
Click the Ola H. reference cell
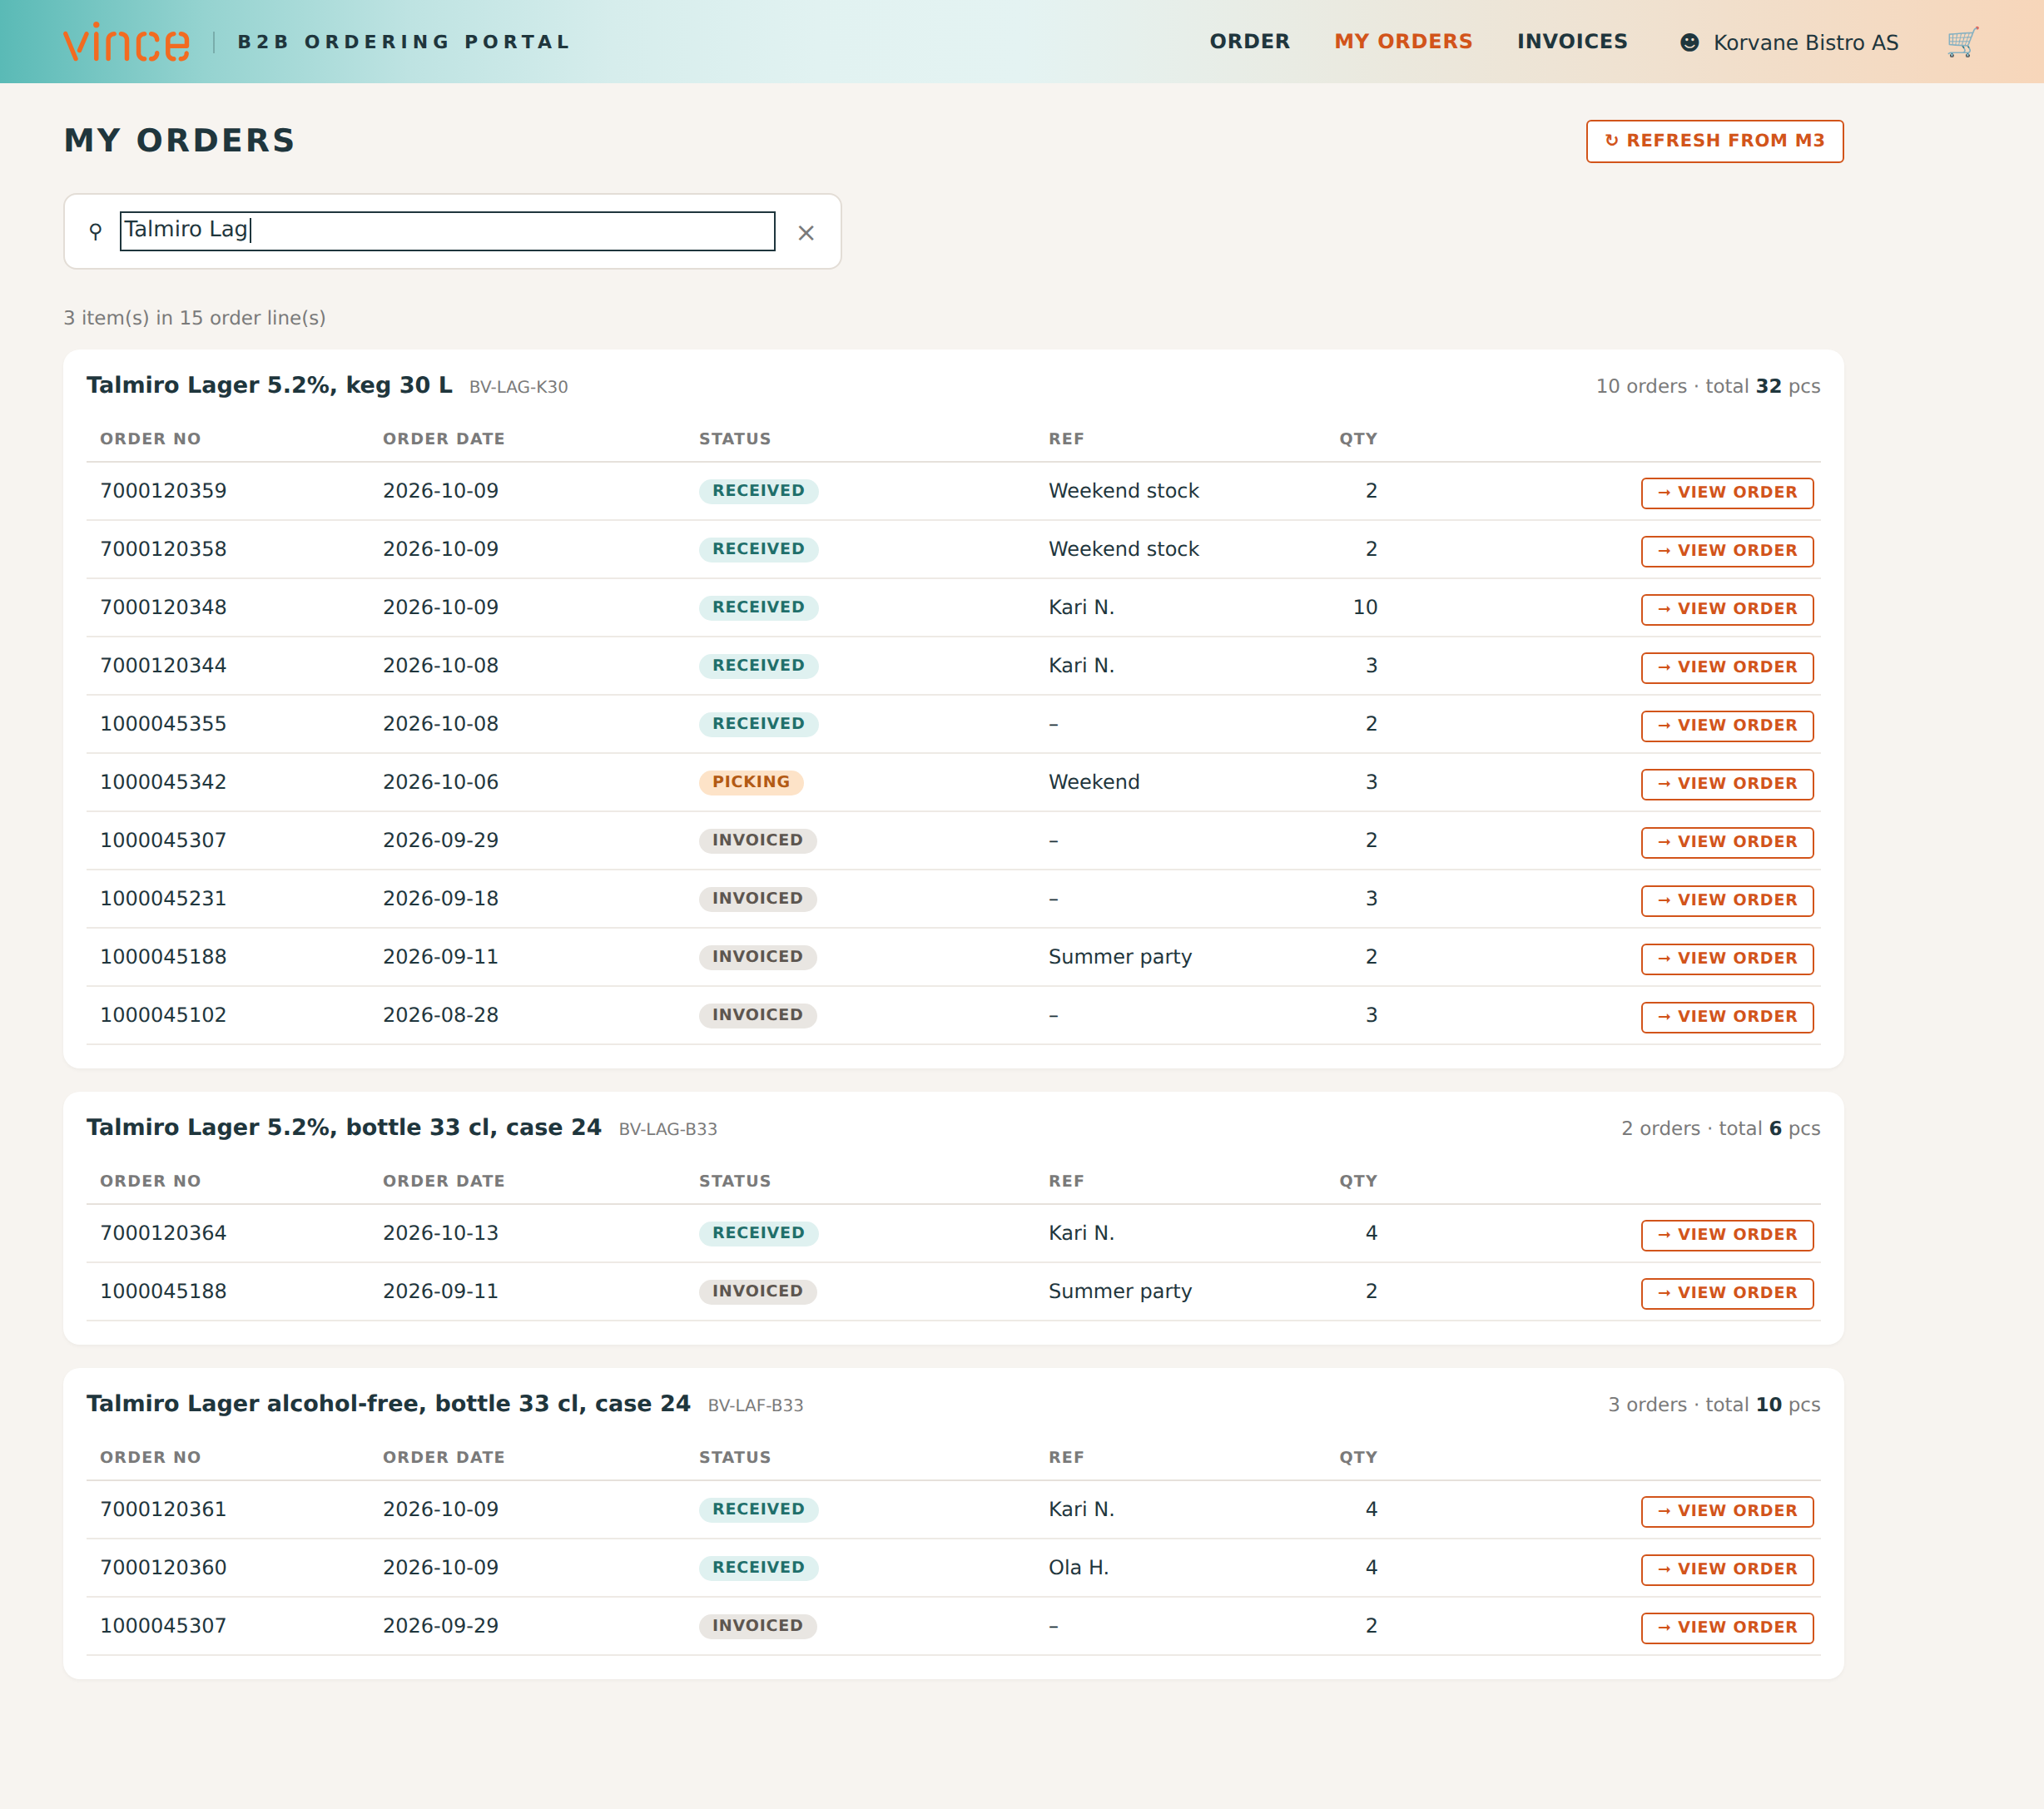click(1078, 1567)
